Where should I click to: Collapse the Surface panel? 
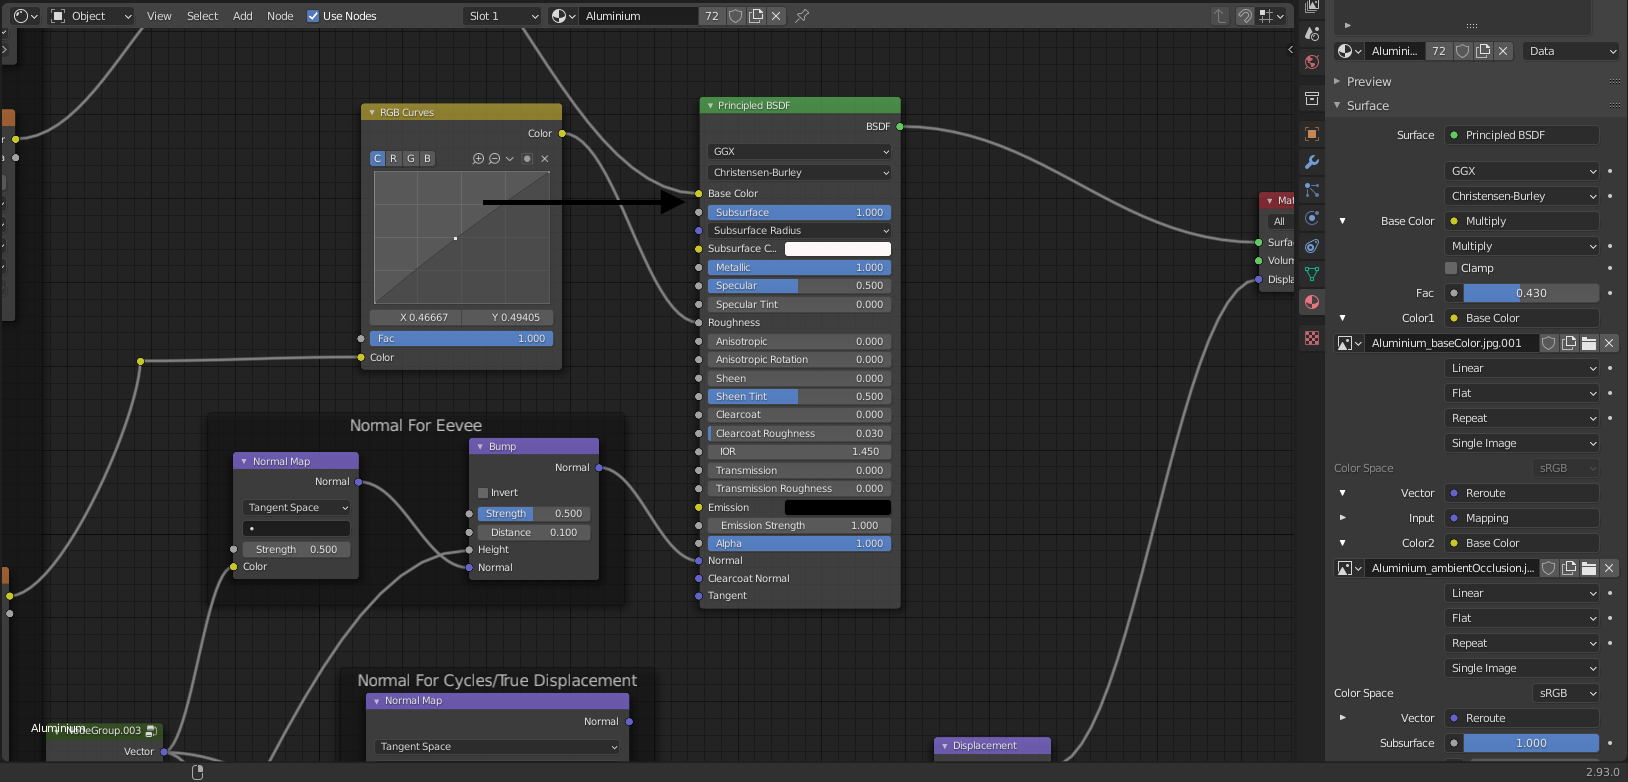[x=1337, y=105]
